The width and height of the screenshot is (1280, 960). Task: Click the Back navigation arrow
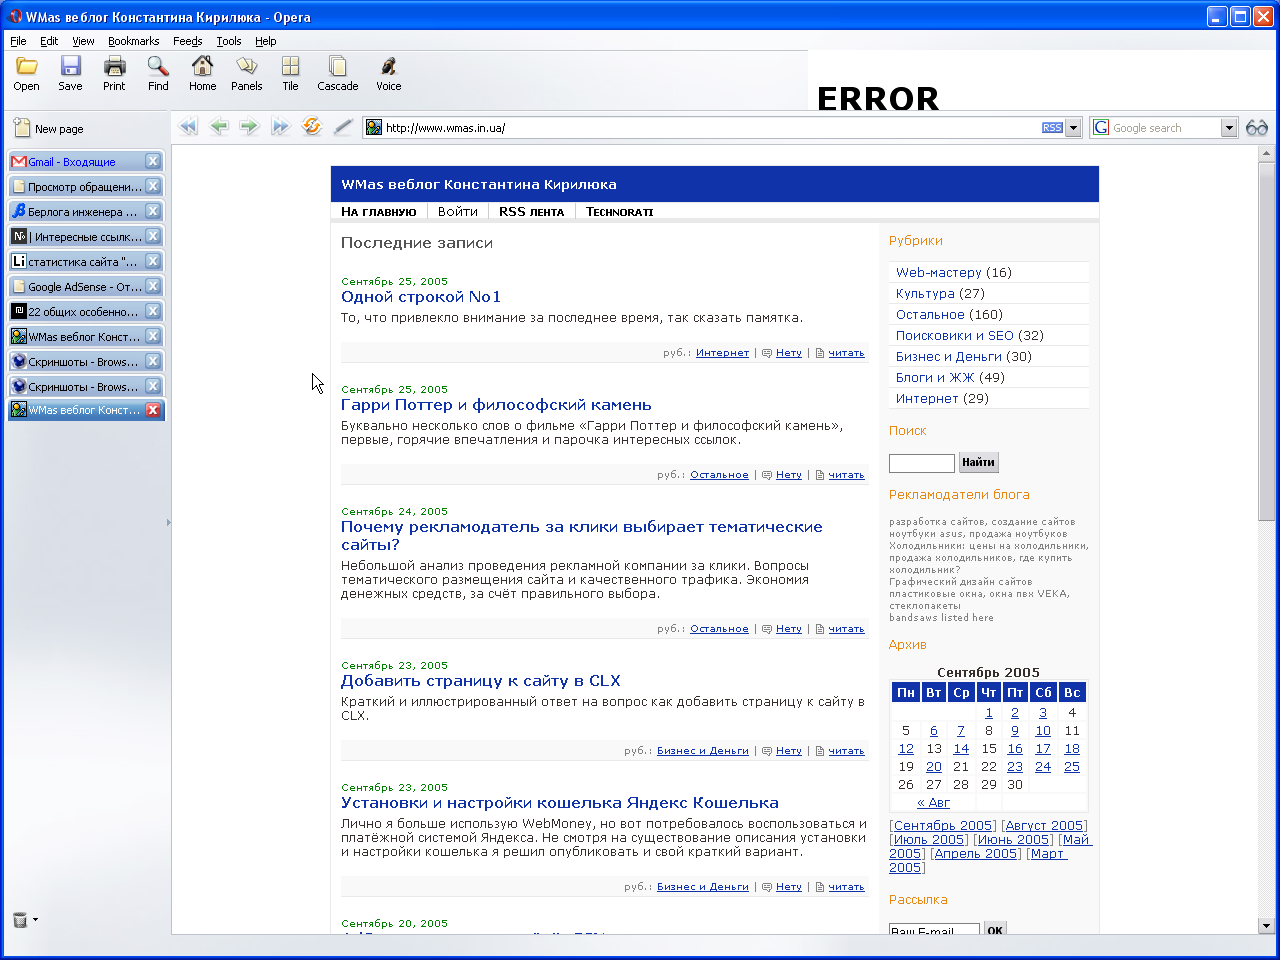point(219,127)
